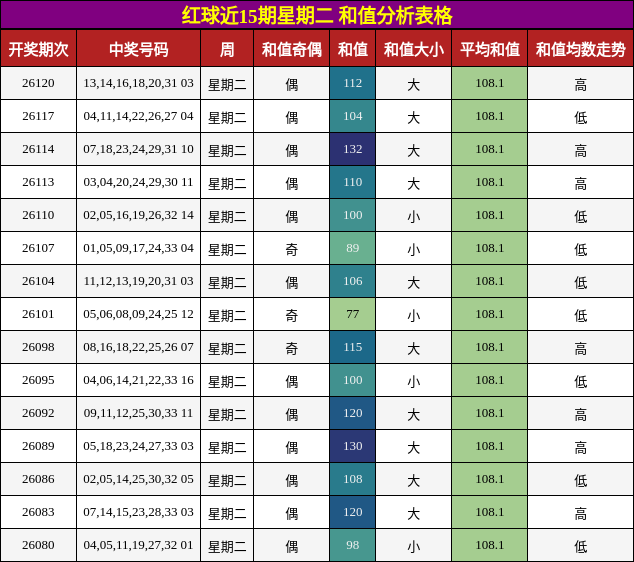The height and width of the screenshot is (562, 634).
Task: Click 108.1 in the 26080 row
Action: [490, 545]
